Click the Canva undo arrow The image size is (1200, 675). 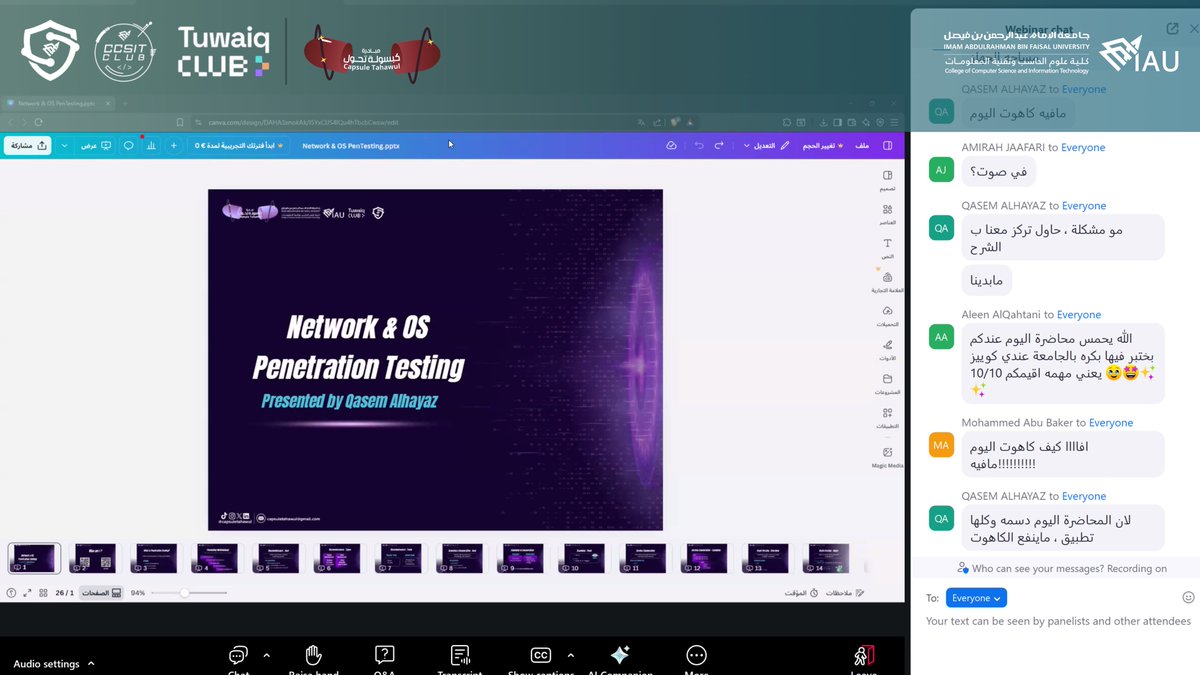(699, 146)
